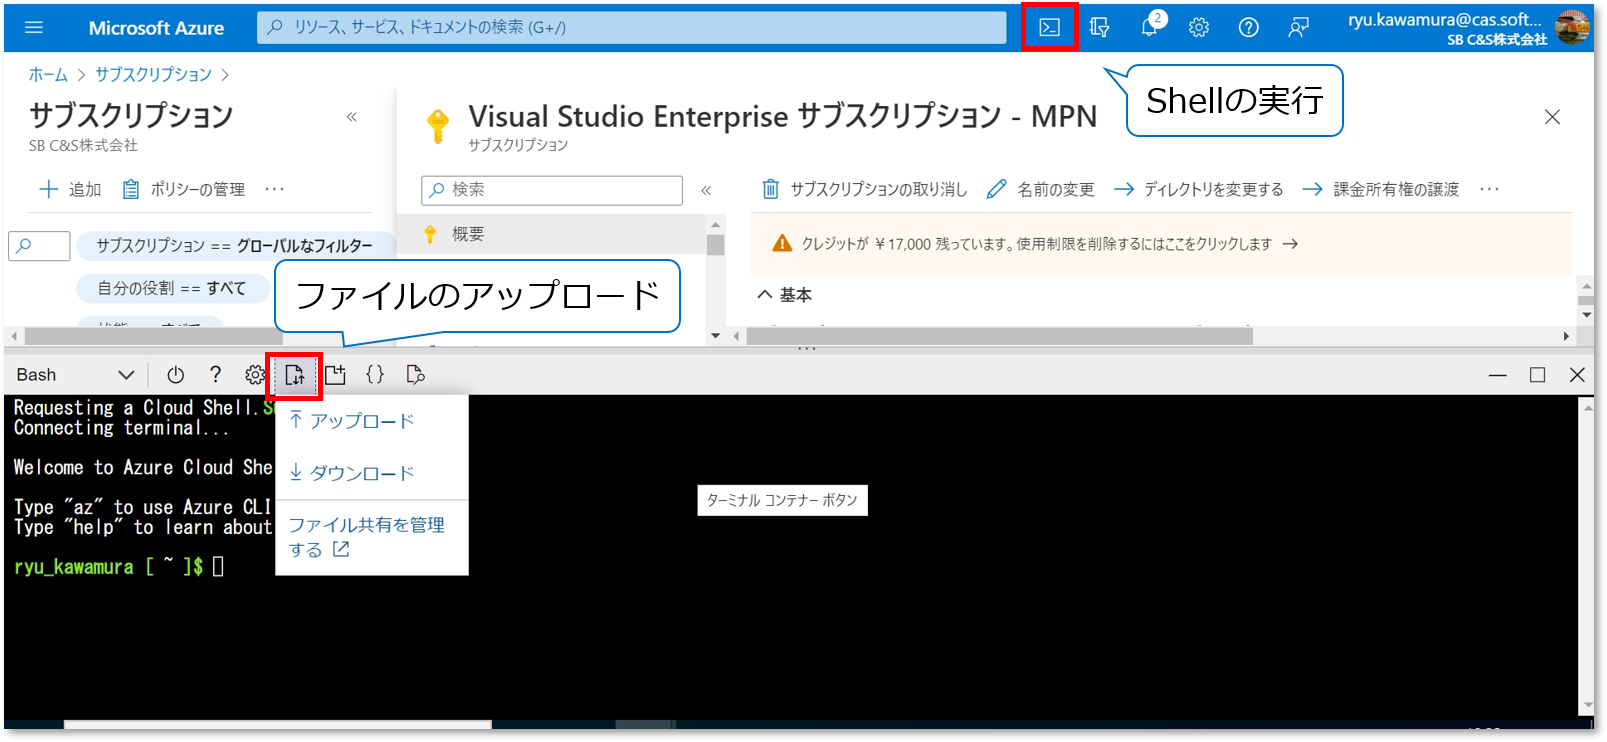The image size is (1607, 742).
Task: Open ポリシーの管理
Action: coord(184,189)
